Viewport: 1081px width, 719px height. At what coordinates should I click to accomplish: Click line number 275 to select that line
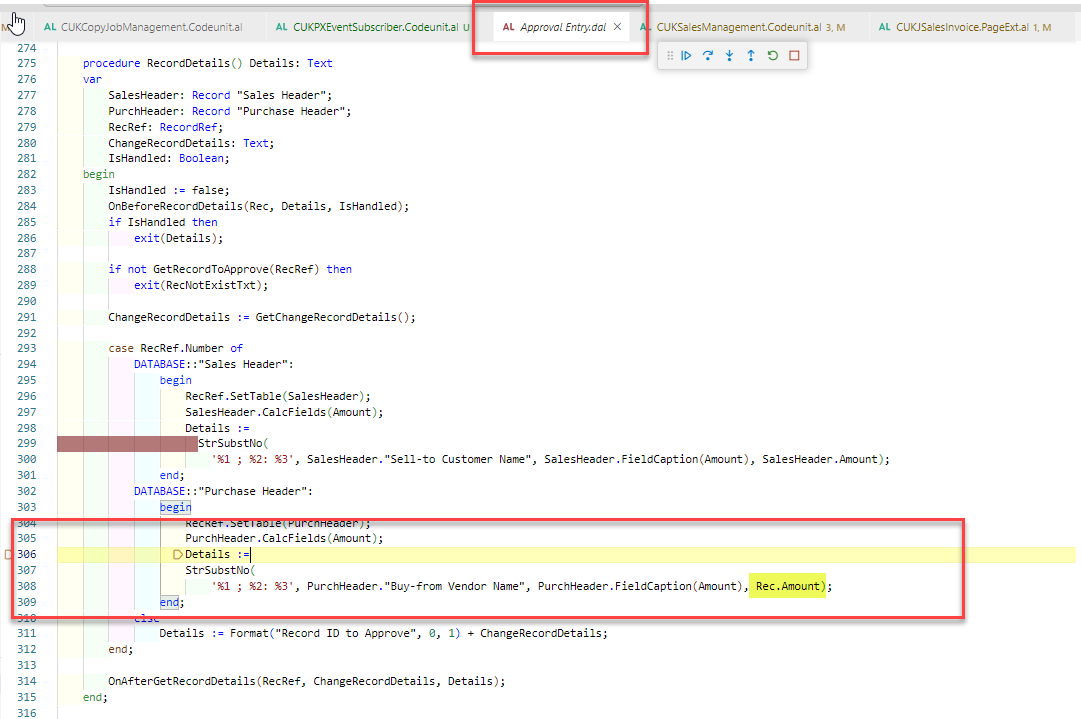coord(30,62)
